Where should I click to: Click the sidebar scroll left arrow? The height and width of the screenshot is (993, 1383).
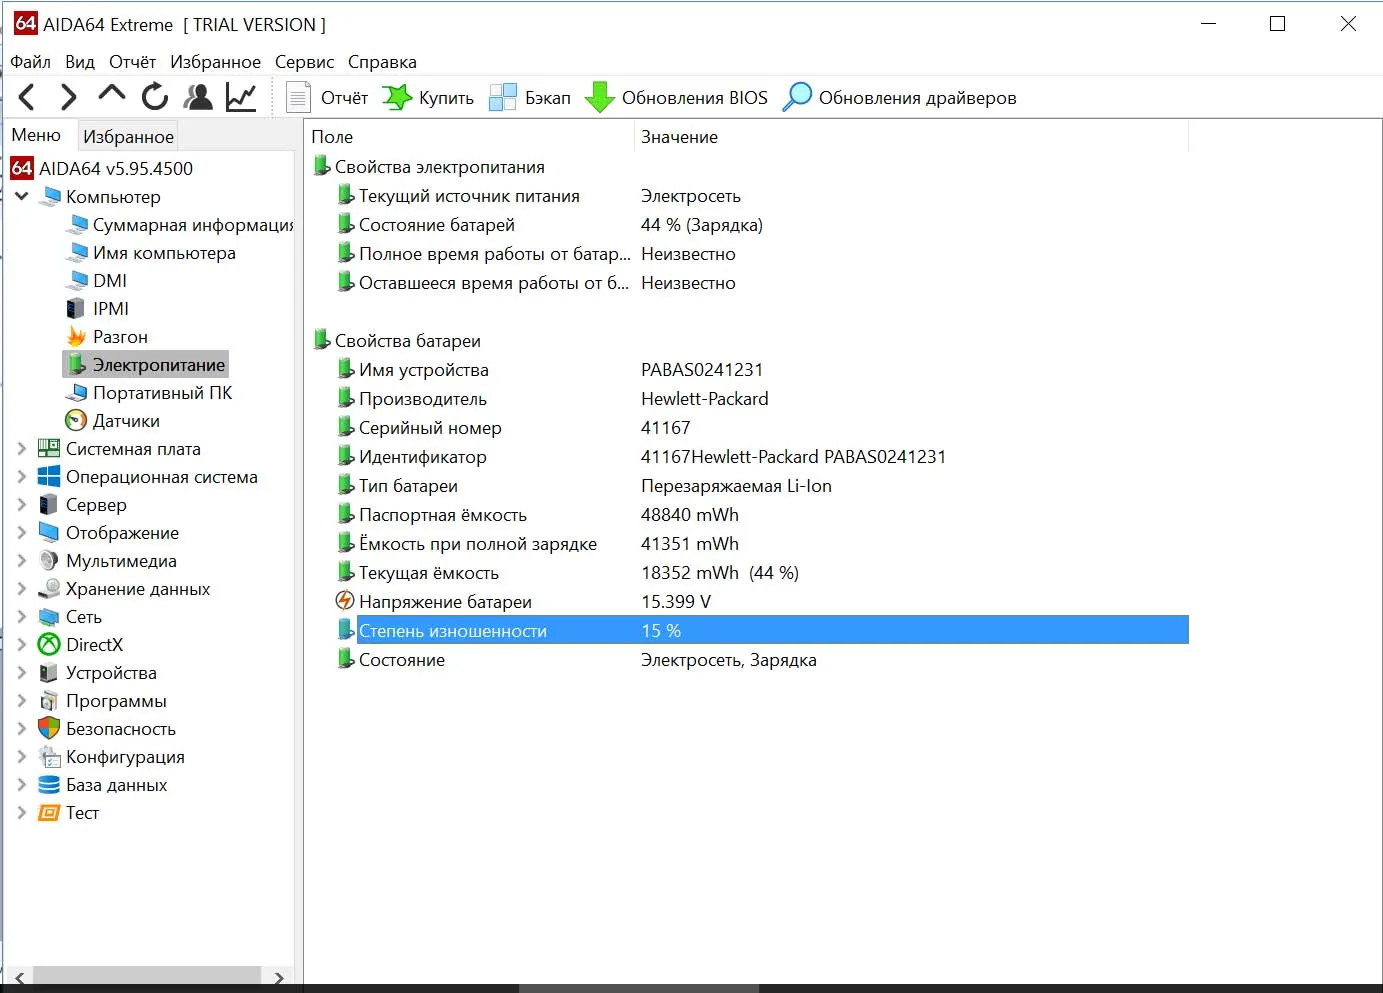[19, 977]
